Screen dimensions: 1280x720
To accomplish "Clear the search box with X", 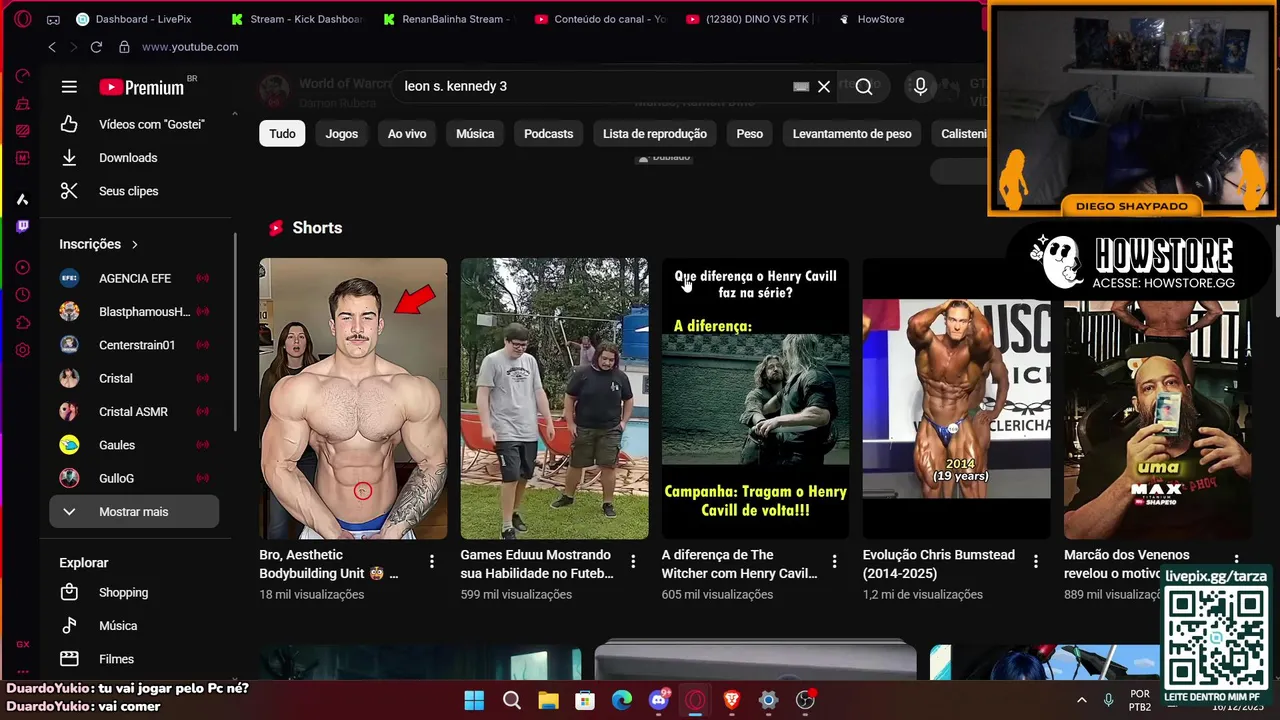I will pos(824,87).
